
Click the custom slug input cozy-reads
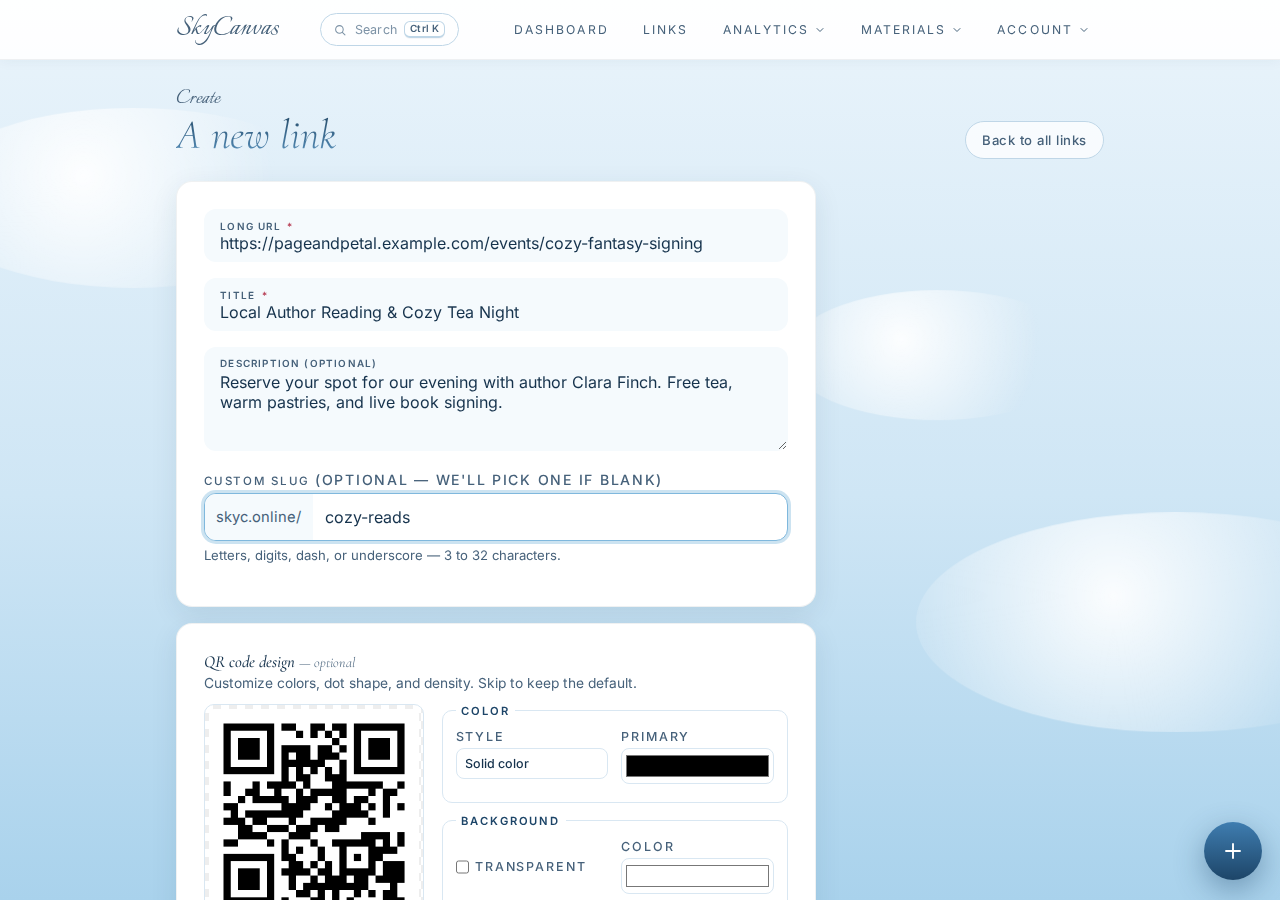[550, 517]
